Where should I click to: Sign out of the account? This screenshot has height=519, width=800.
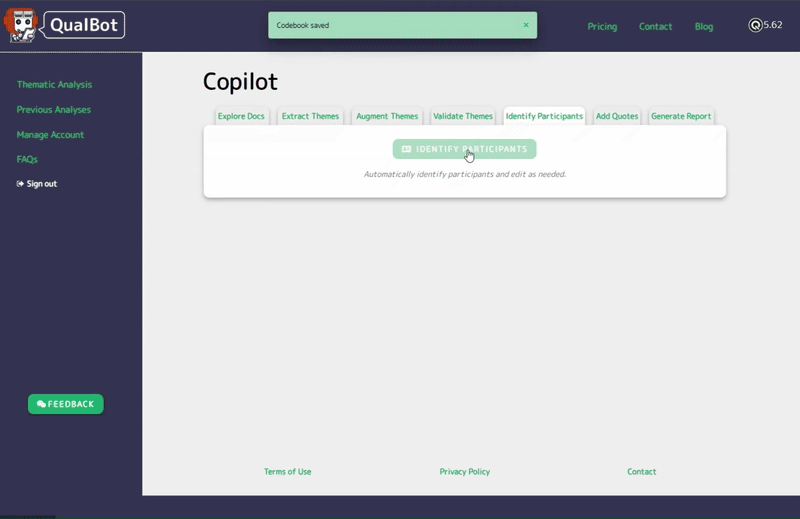37,184
